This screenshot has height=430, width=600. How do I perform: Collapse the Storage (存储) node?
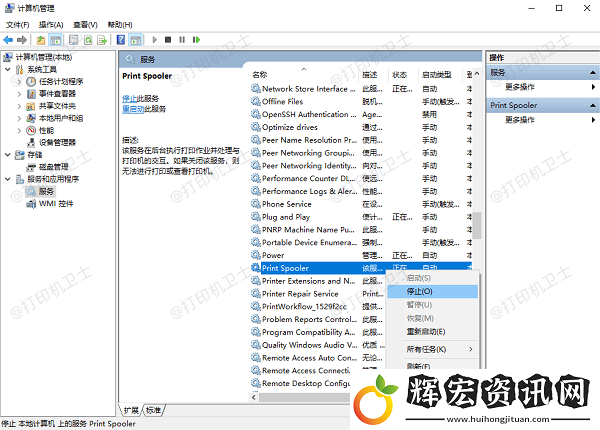pyautogui.click(x=8, y=155)
